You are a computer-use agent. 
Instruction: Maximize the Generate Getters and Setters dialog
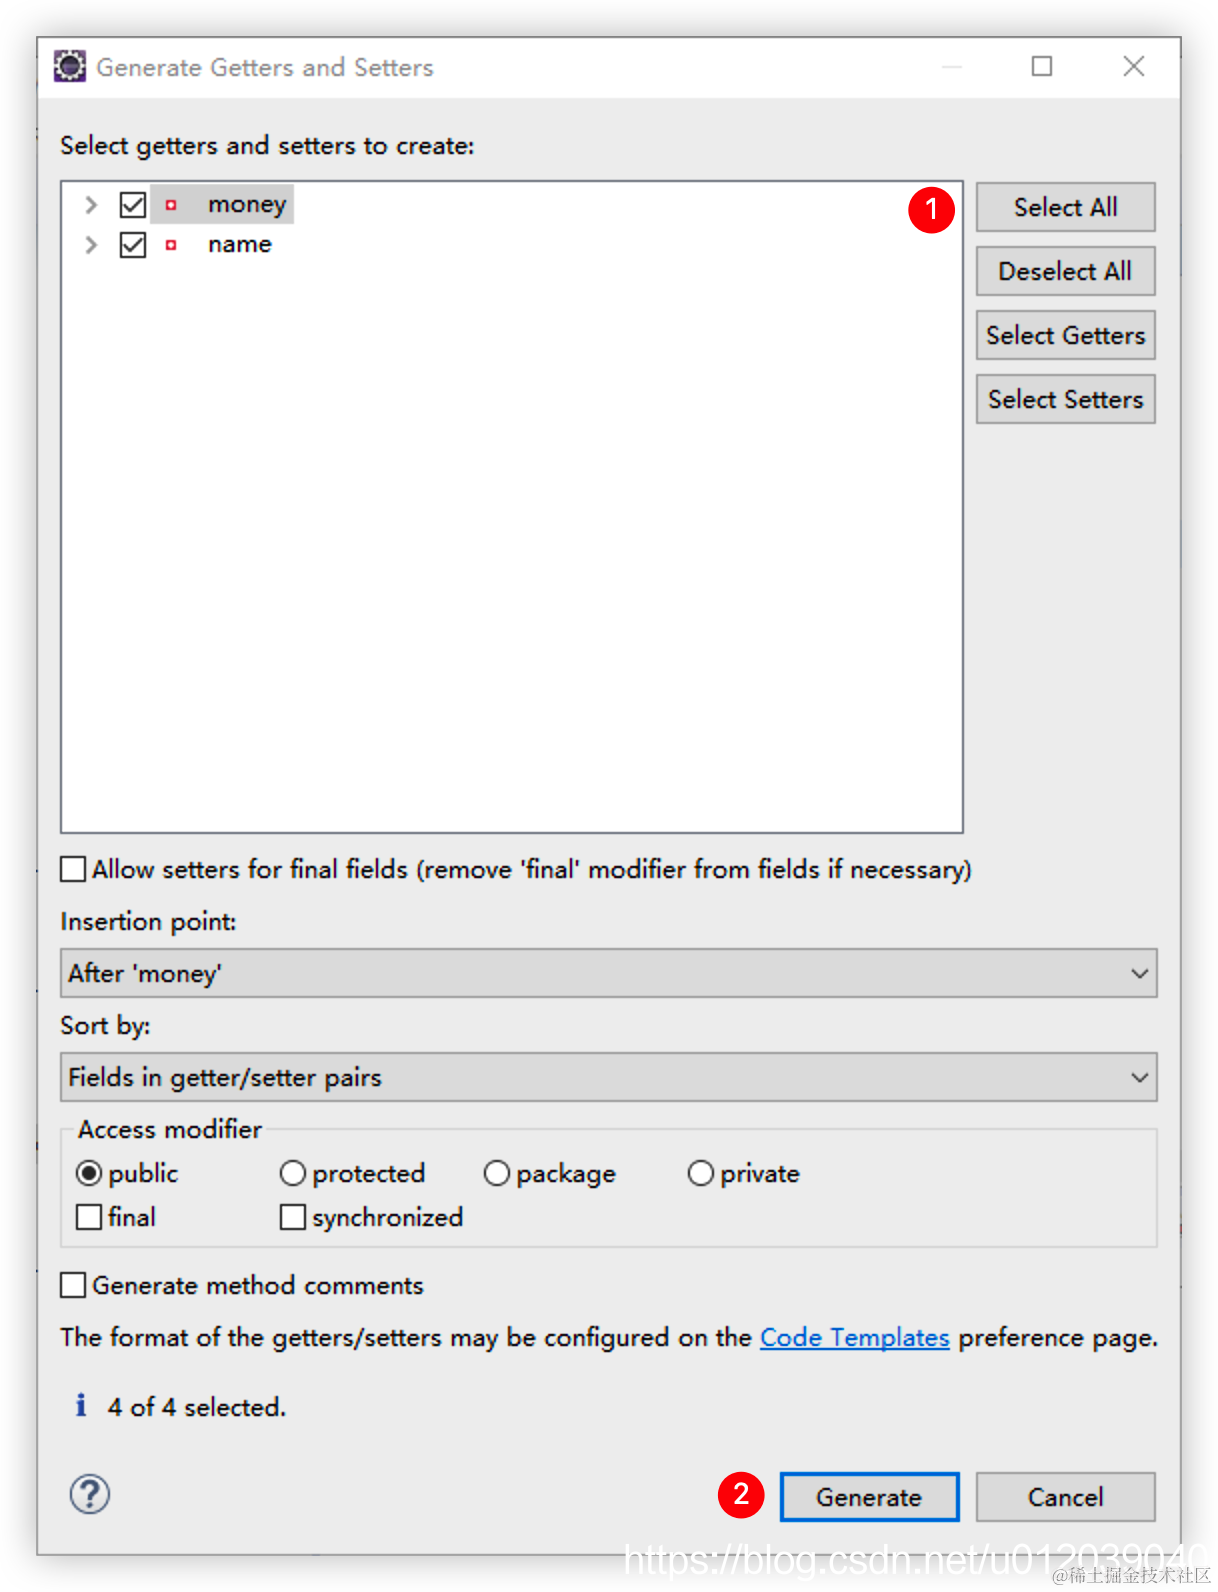(x=1042, y=66)
